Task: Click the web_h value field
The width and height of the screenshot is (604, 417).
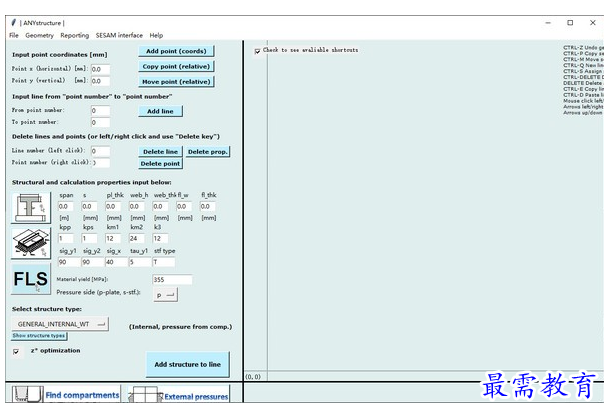Action: [x=136, y=207]
